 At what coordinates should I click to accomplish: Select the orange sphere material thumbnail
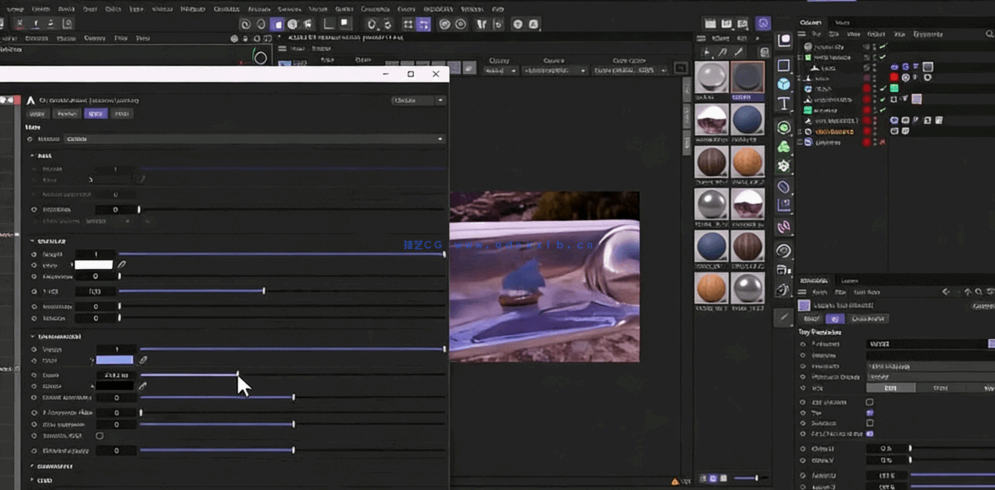pyautogui.click(x=746, y=161)
